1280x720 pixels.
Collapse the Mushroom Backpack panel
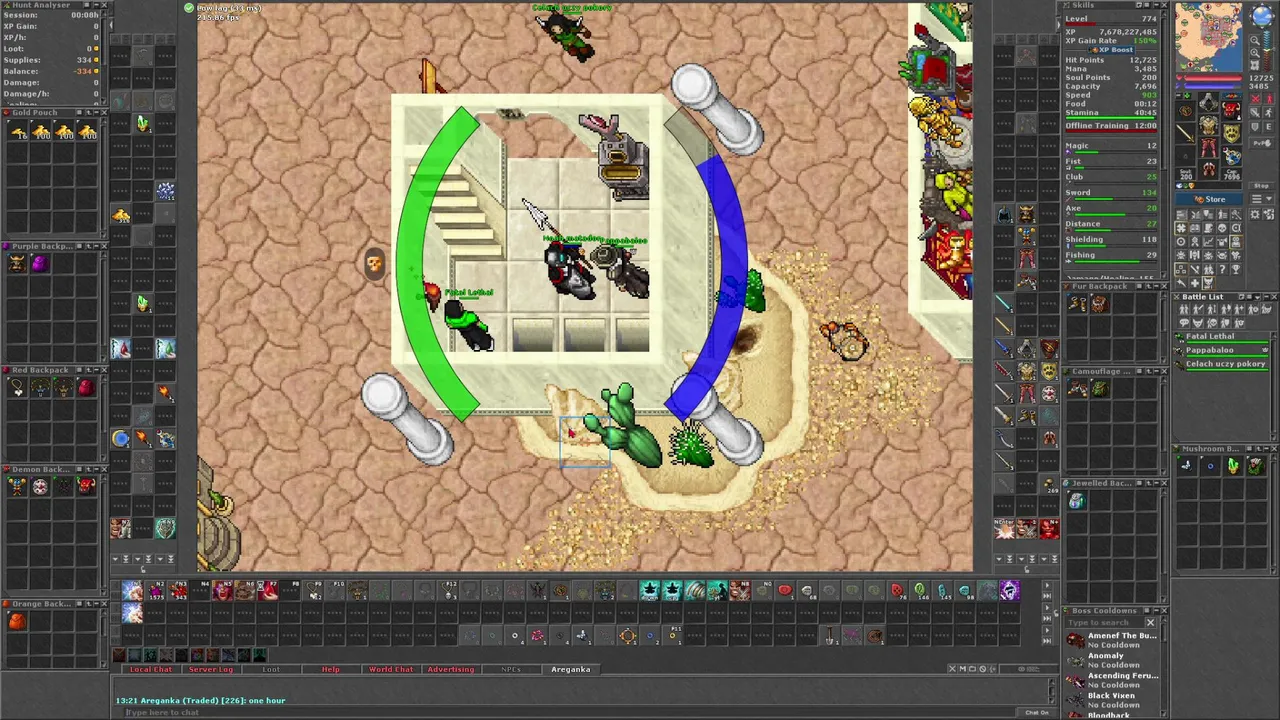1267,449
